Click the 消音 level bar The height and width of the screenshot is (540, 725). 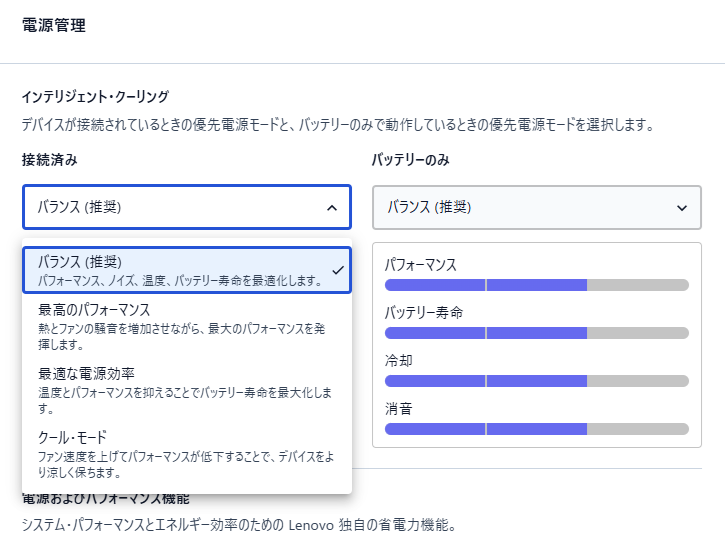537,429
